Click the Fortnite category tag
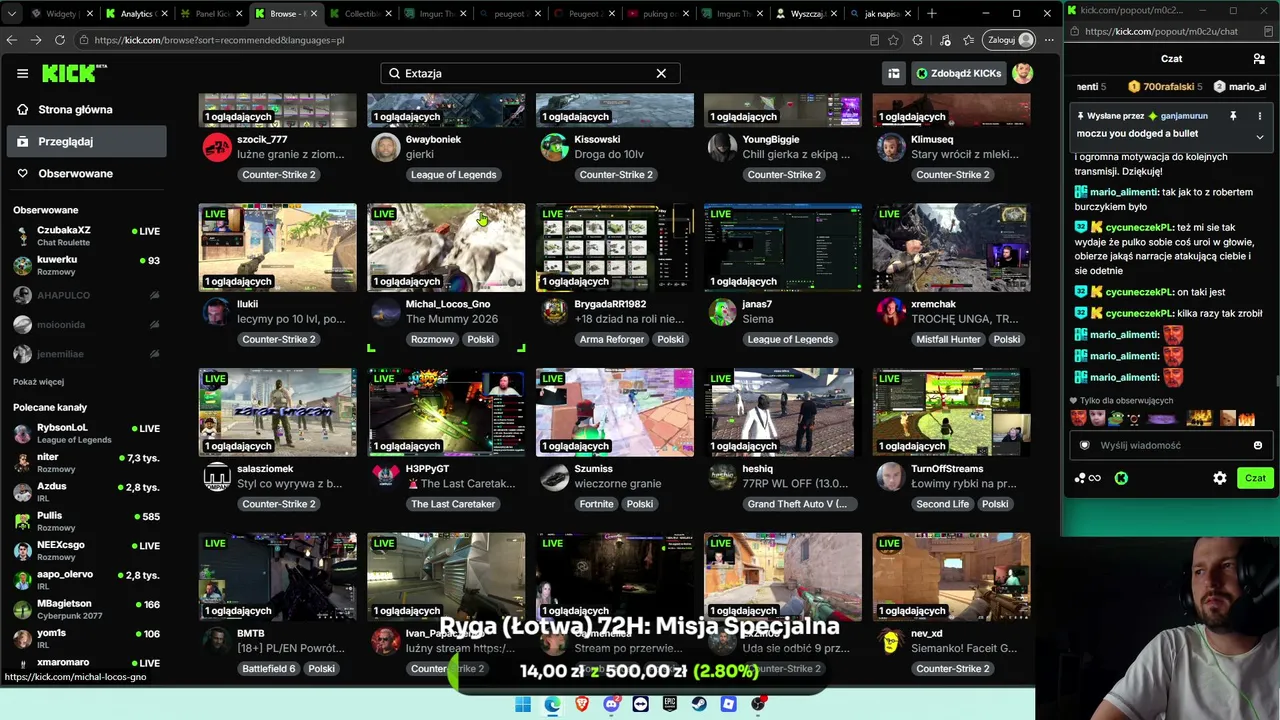Image resolution: width=1280 pixels, height=720 pixels. point(596,504)
